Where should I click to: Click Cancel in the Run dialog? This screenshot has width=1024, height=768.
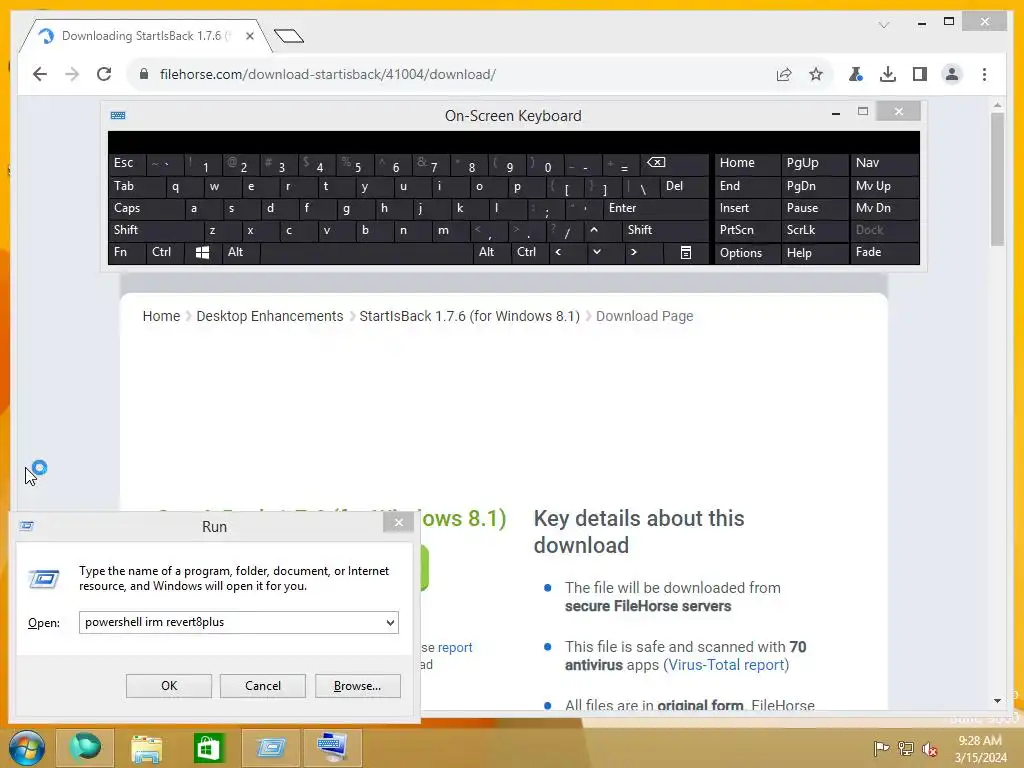pyautogui.click(x=263, y=686)
